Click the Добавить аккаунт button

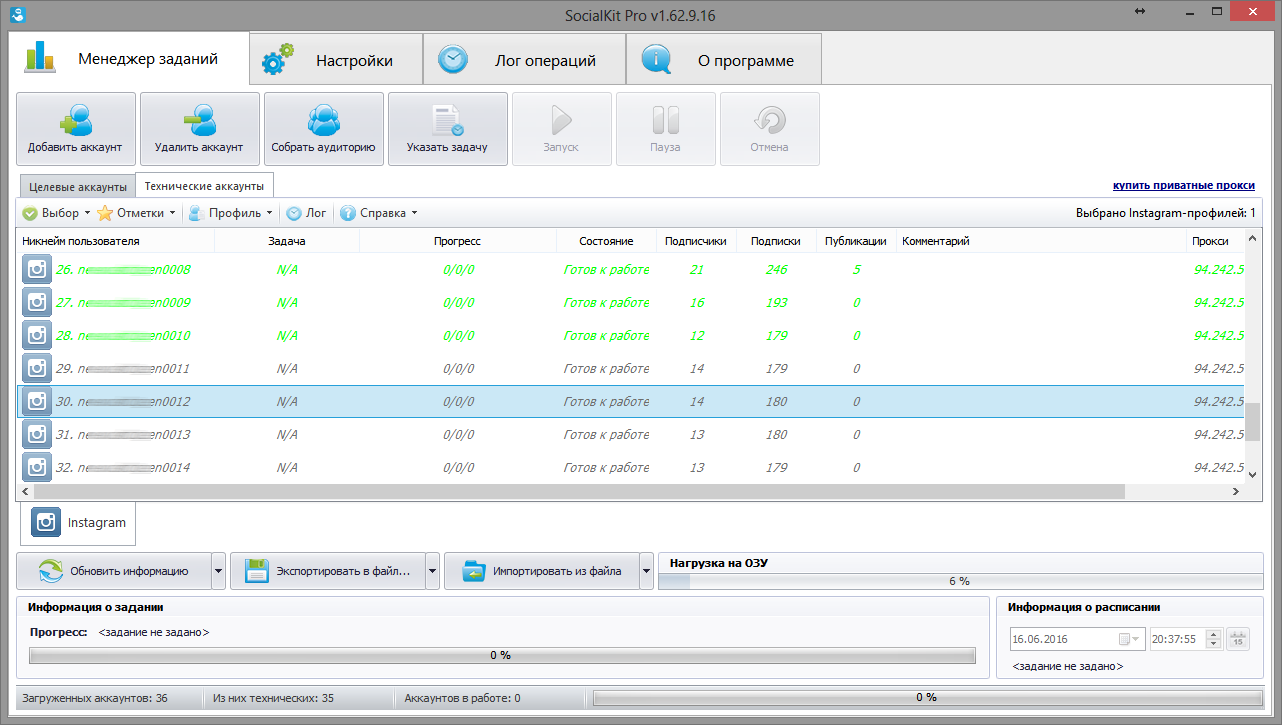(x=76, y=129)
